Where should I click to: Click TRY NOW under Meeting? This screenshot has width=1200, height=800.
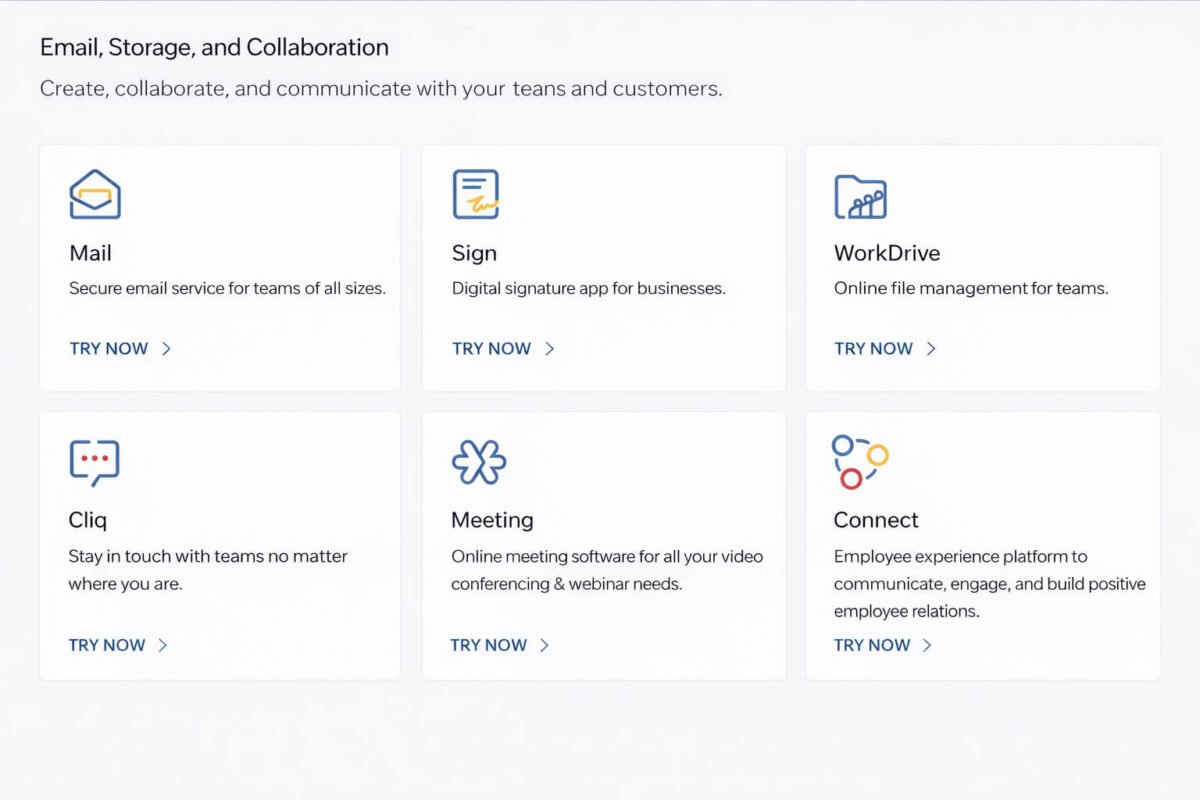coord(489,645)
